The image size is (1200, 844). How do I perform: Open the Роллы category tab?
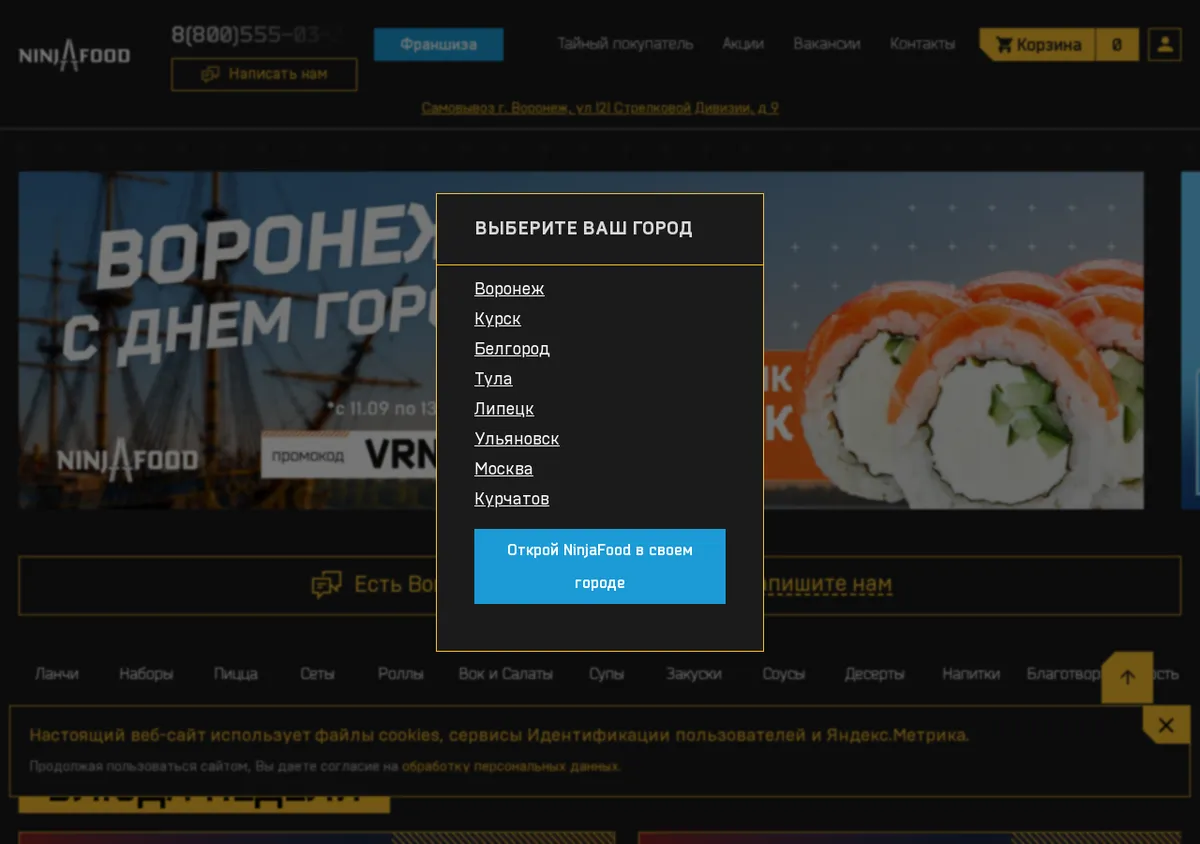(x=400, y=674)
